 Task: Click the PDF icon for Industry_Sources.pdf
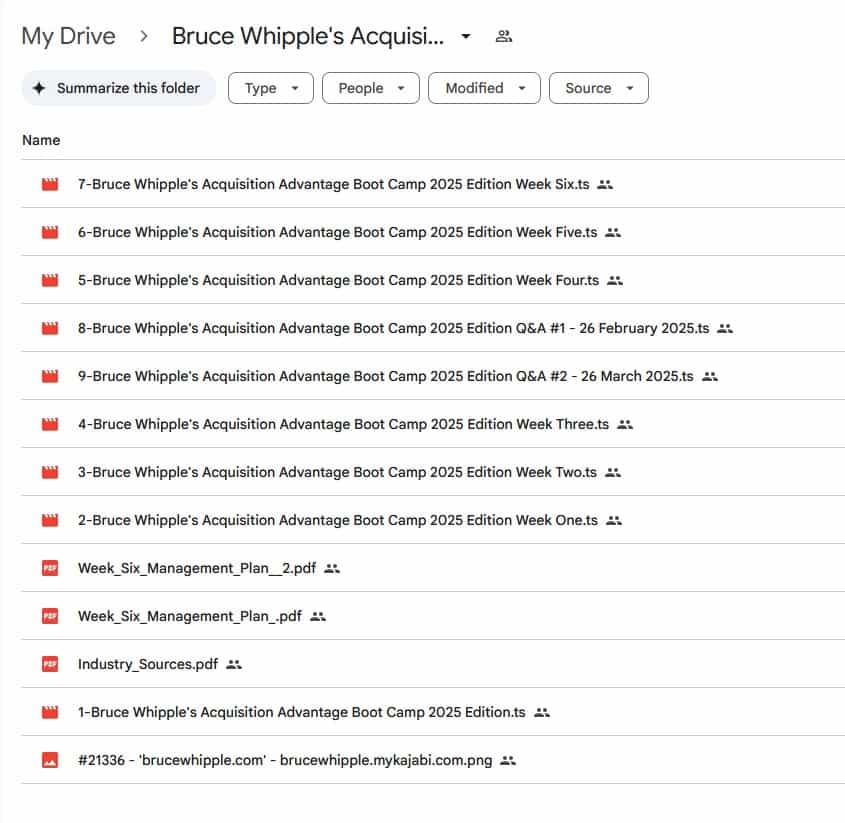(50, 664)
